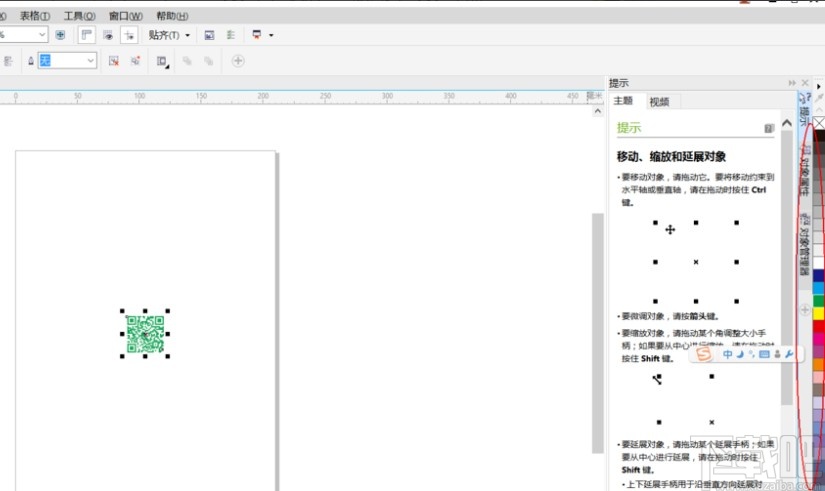Click the canvas scroll-up arrow
Viewport: 825px width, 491px height.
pos(598,111)
